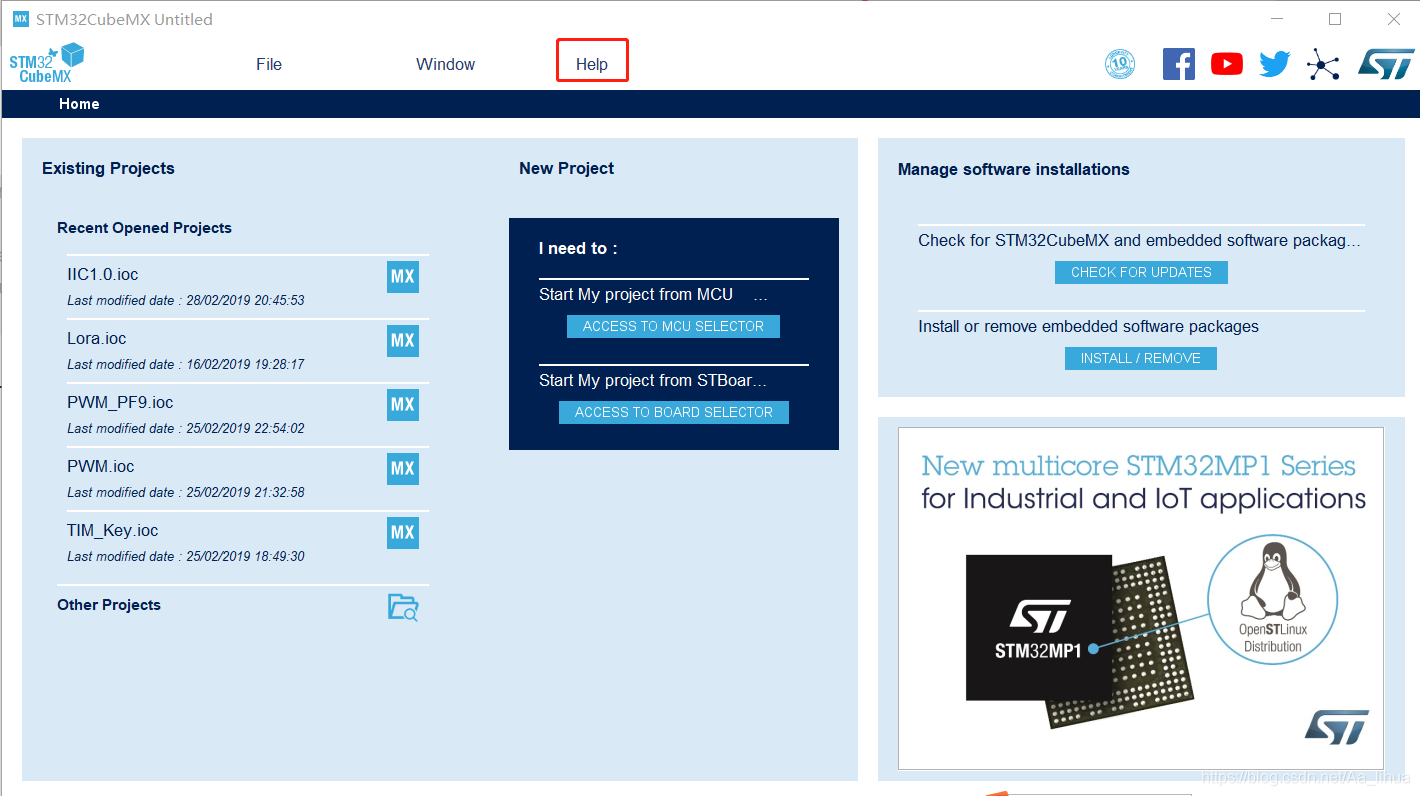
Task: Click the STM32MP1 Series banner image
Action: click(x=1140, y=597)
